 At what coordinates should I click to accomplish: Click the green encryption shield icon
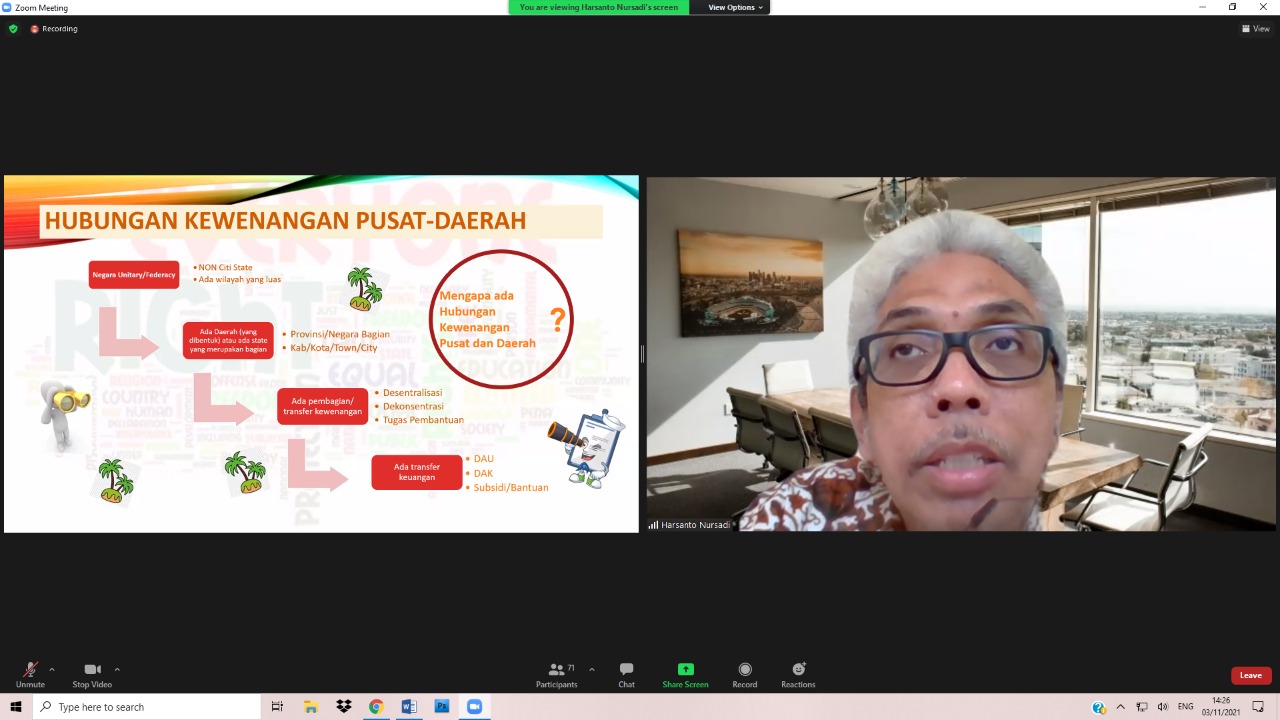(x=13, y=29)
